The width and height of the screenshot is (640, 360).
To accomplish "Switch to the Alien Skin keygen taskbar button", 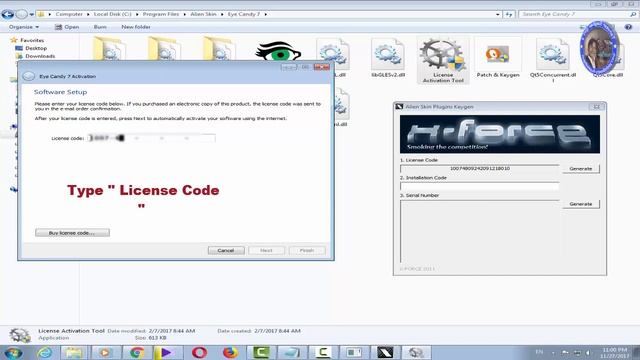I will coord(385,352).
